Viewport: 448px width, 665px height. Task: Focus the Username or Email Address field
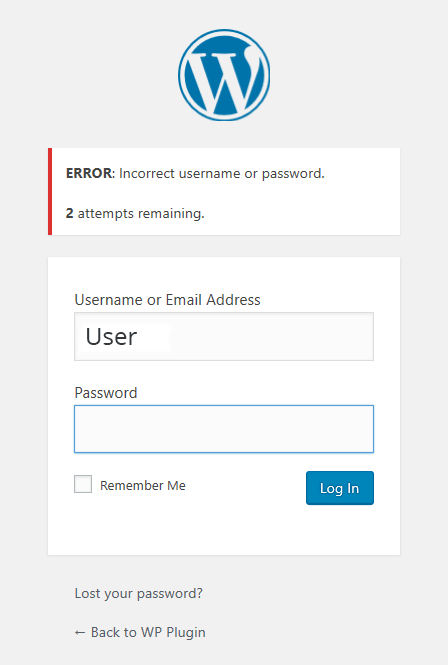click(x=224, y=337)
